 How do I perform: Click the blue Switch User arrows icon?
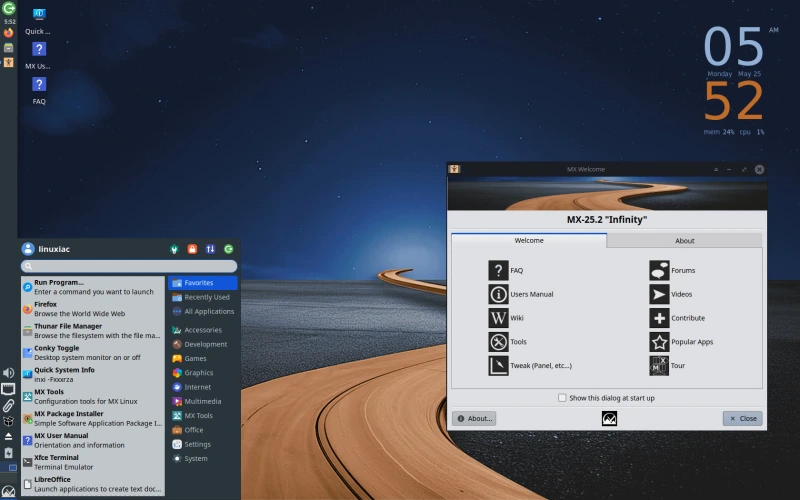point(210,249)
